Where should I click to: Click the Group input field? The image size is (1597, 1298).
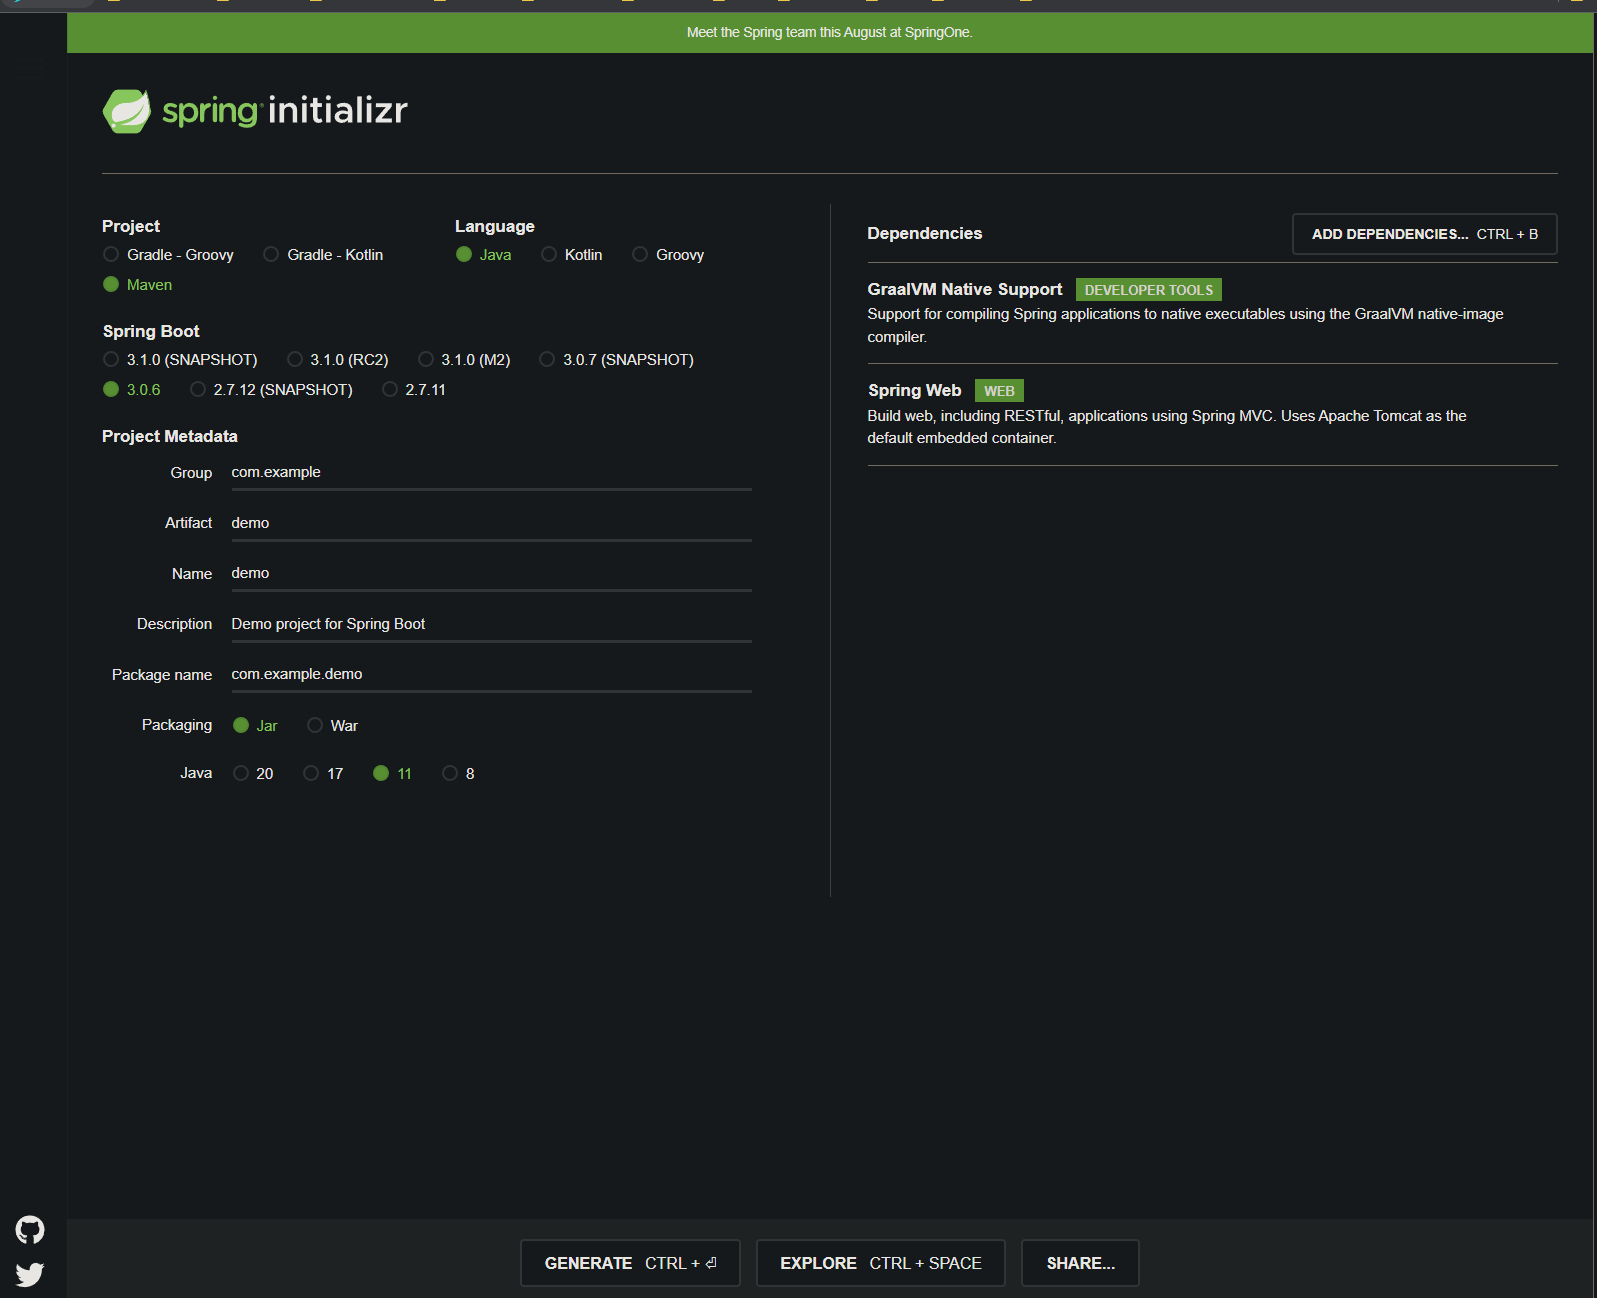[491, 473]
